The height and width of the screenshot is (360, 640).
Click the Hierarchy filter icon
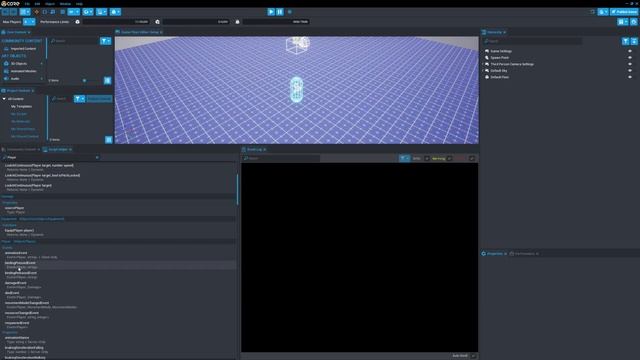click(625, 41)
